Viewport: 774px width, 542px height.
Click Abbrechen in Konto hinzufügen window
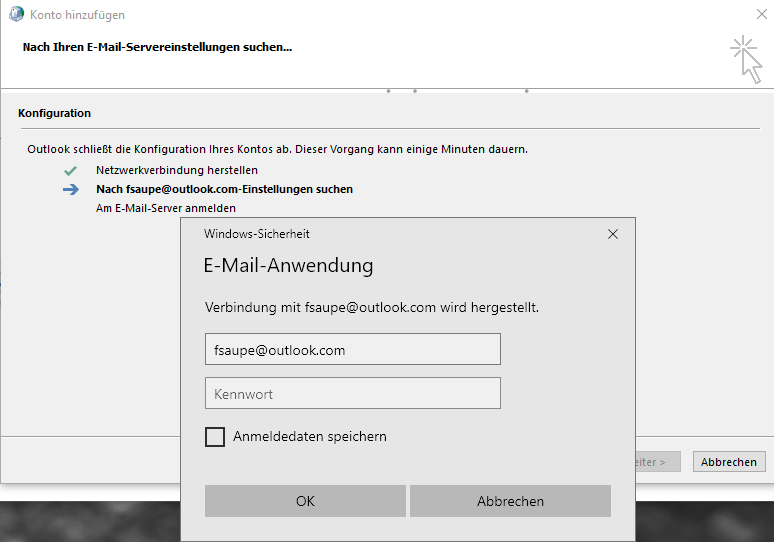point(729,462)
